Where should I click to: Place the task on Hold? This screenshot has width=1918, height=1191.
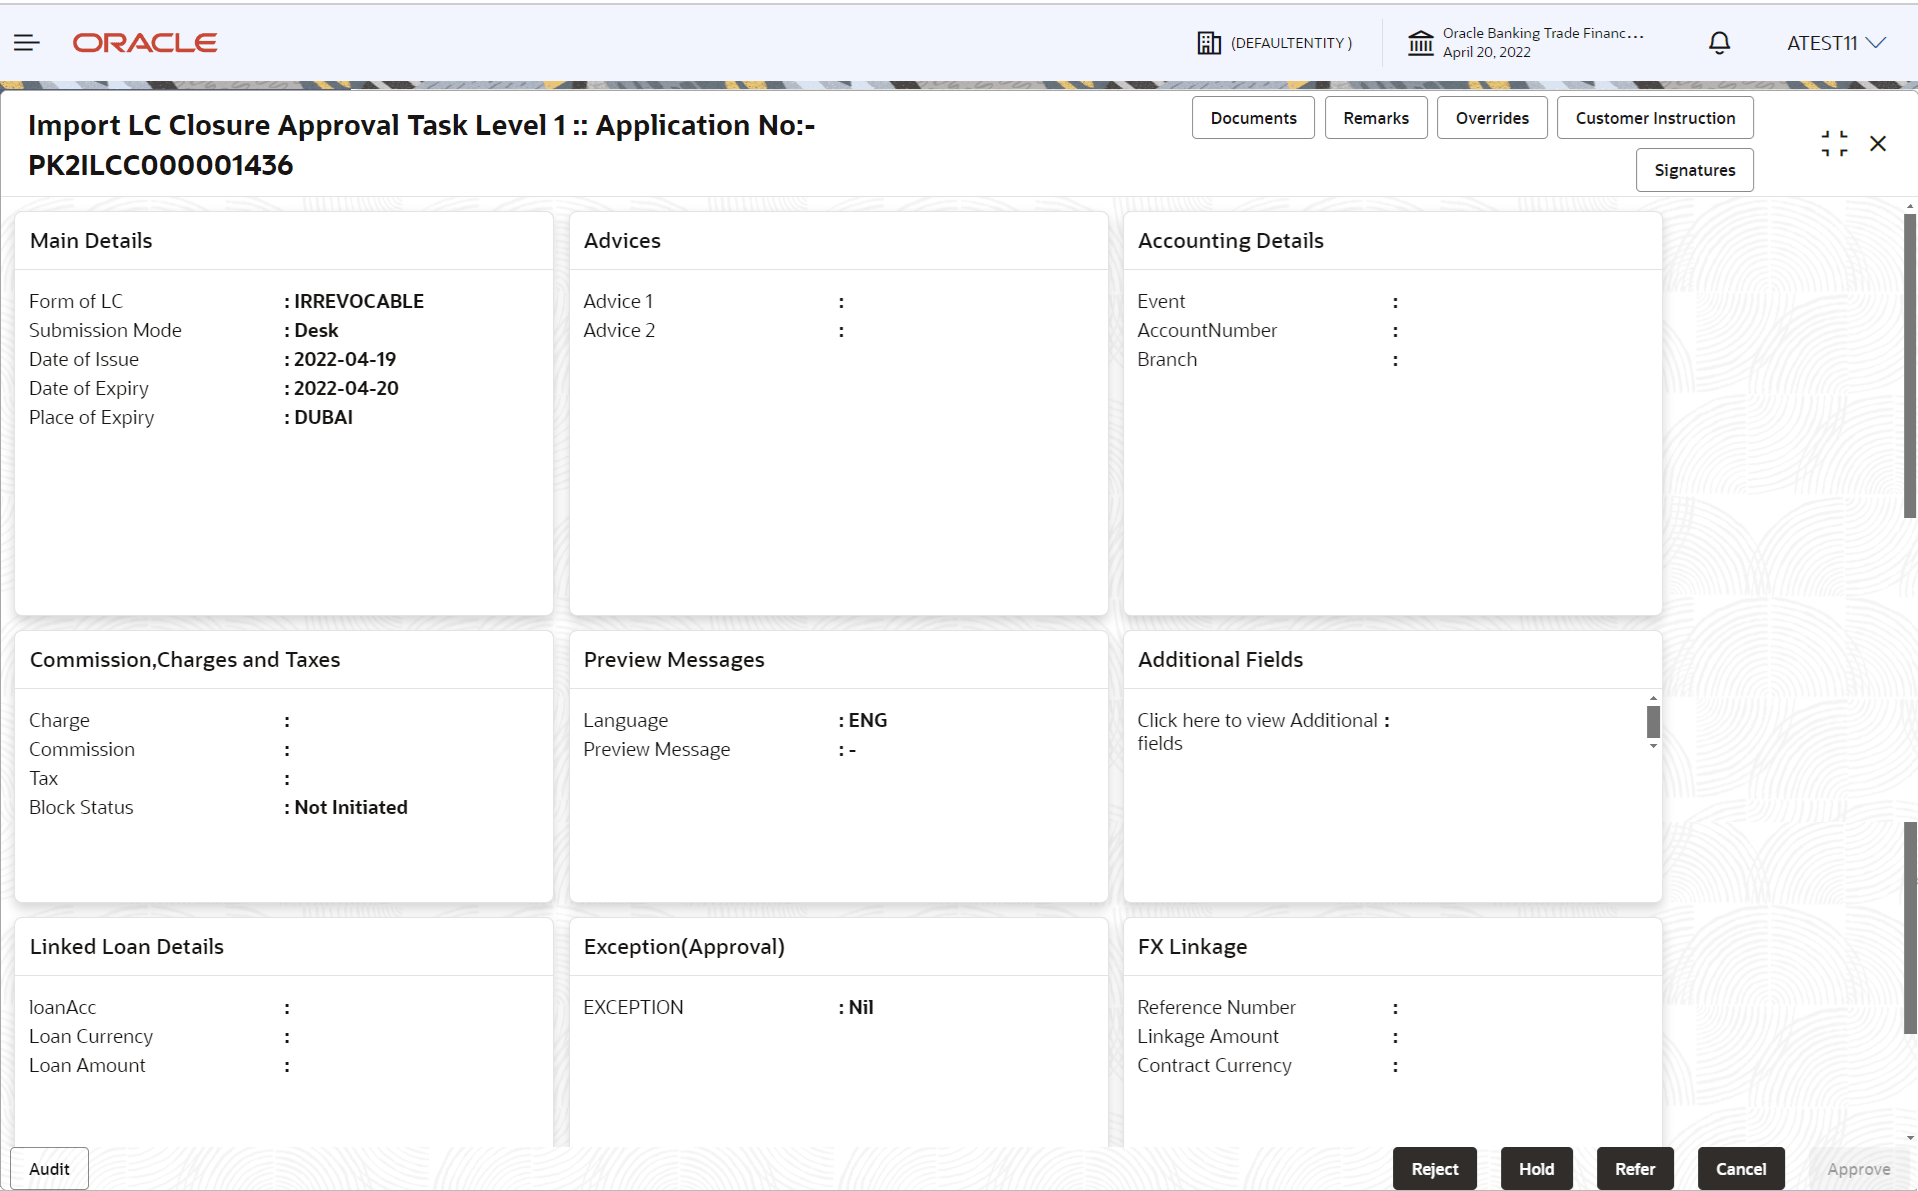[1535, 1168]
